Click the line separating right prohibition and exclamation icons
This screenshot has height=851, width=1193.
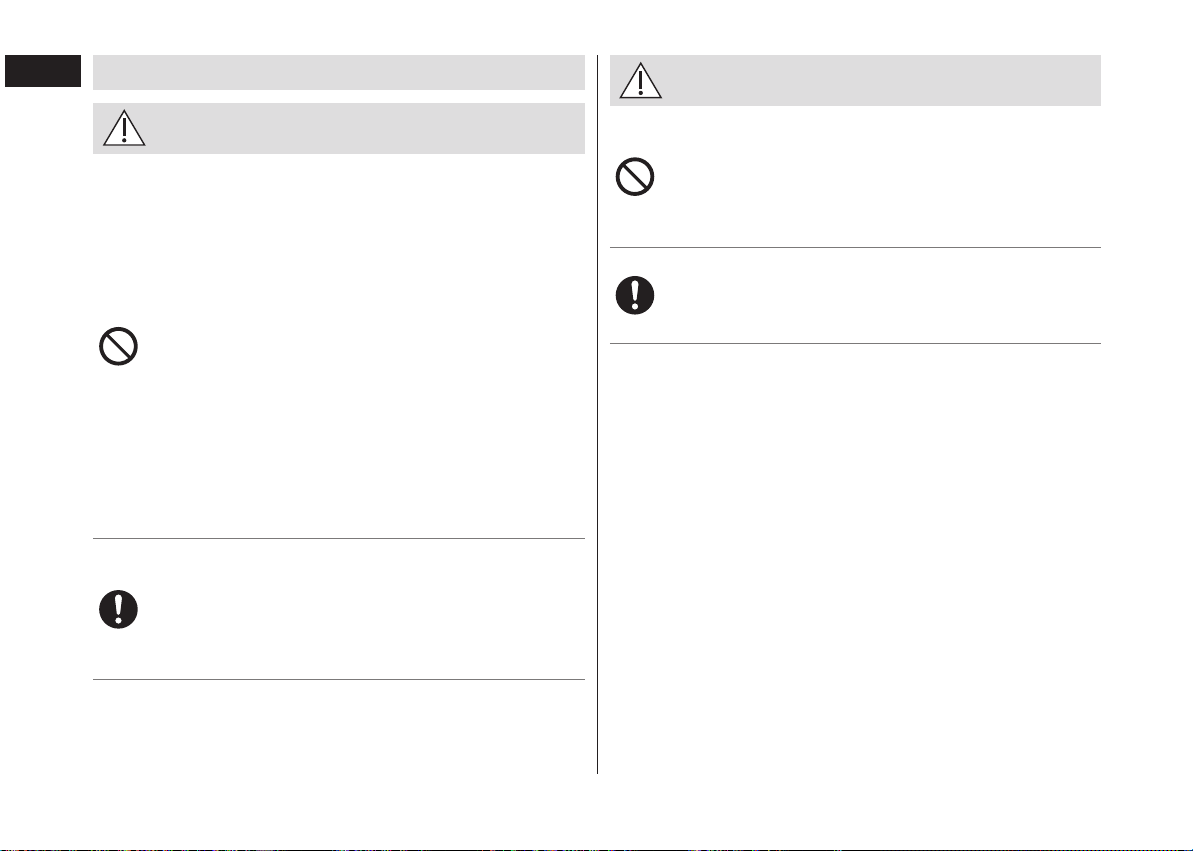click(x=855, y=247)
